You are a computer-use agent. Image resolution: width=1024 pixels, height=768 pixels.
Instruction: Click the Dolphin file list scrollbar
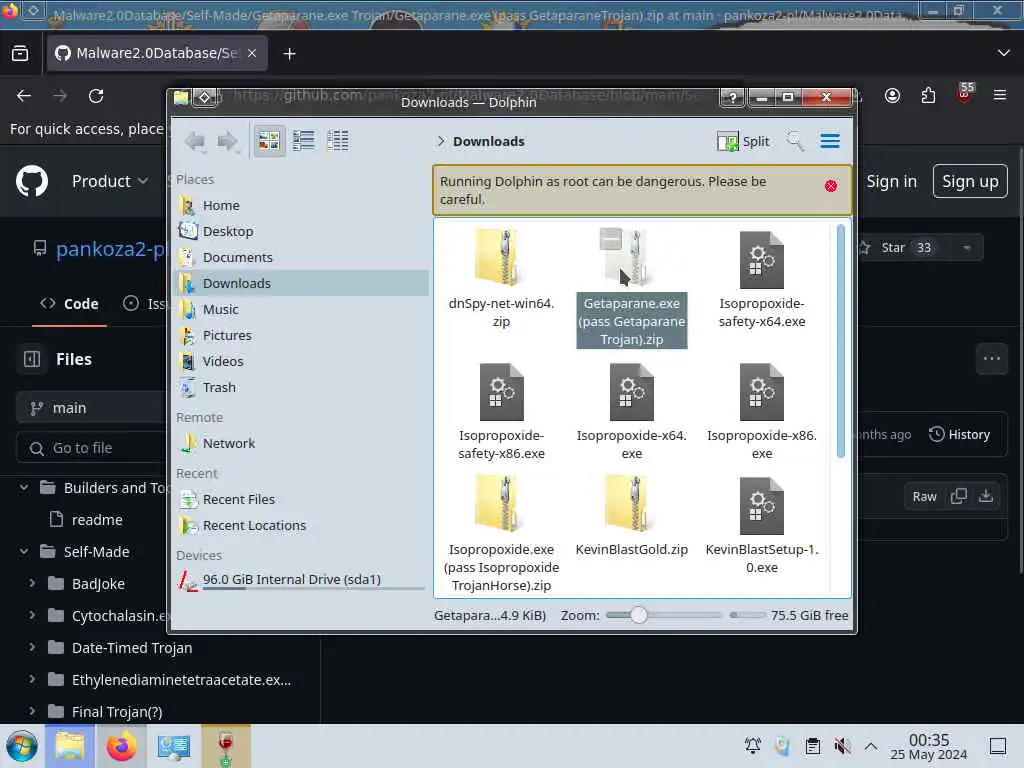click(x=840, y=341)
